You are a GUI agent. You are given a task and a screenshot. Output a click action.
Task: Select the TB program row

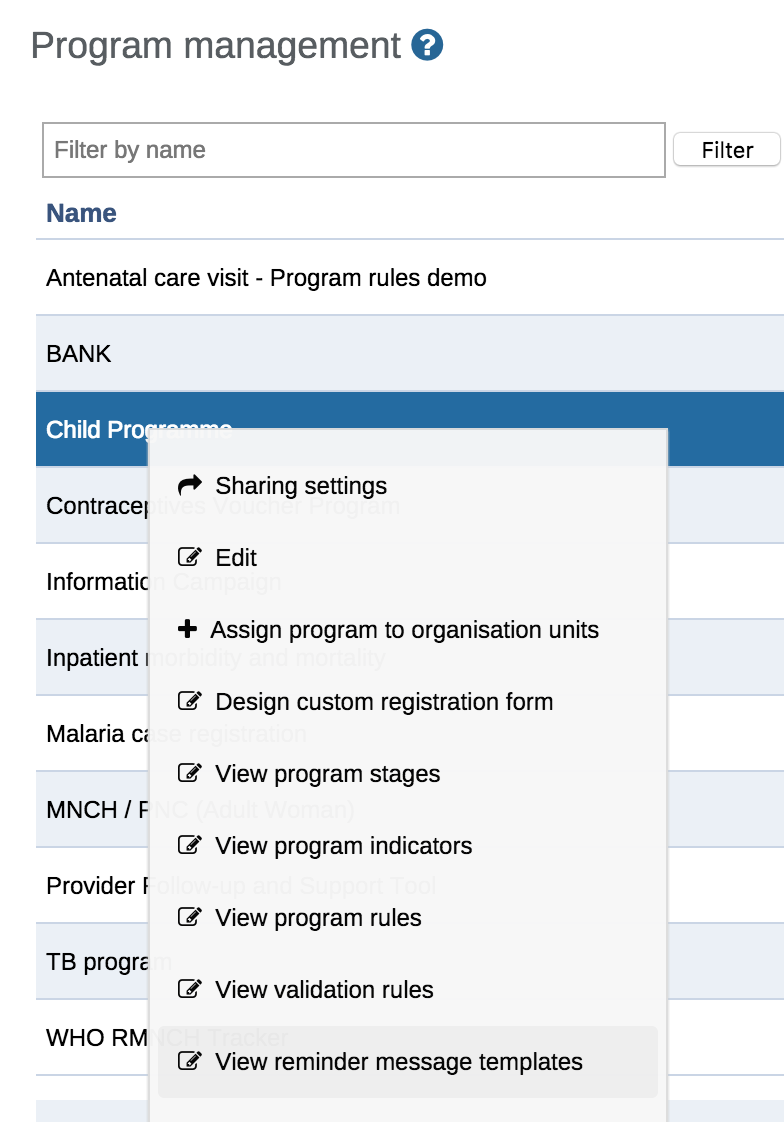coord(92,962)
